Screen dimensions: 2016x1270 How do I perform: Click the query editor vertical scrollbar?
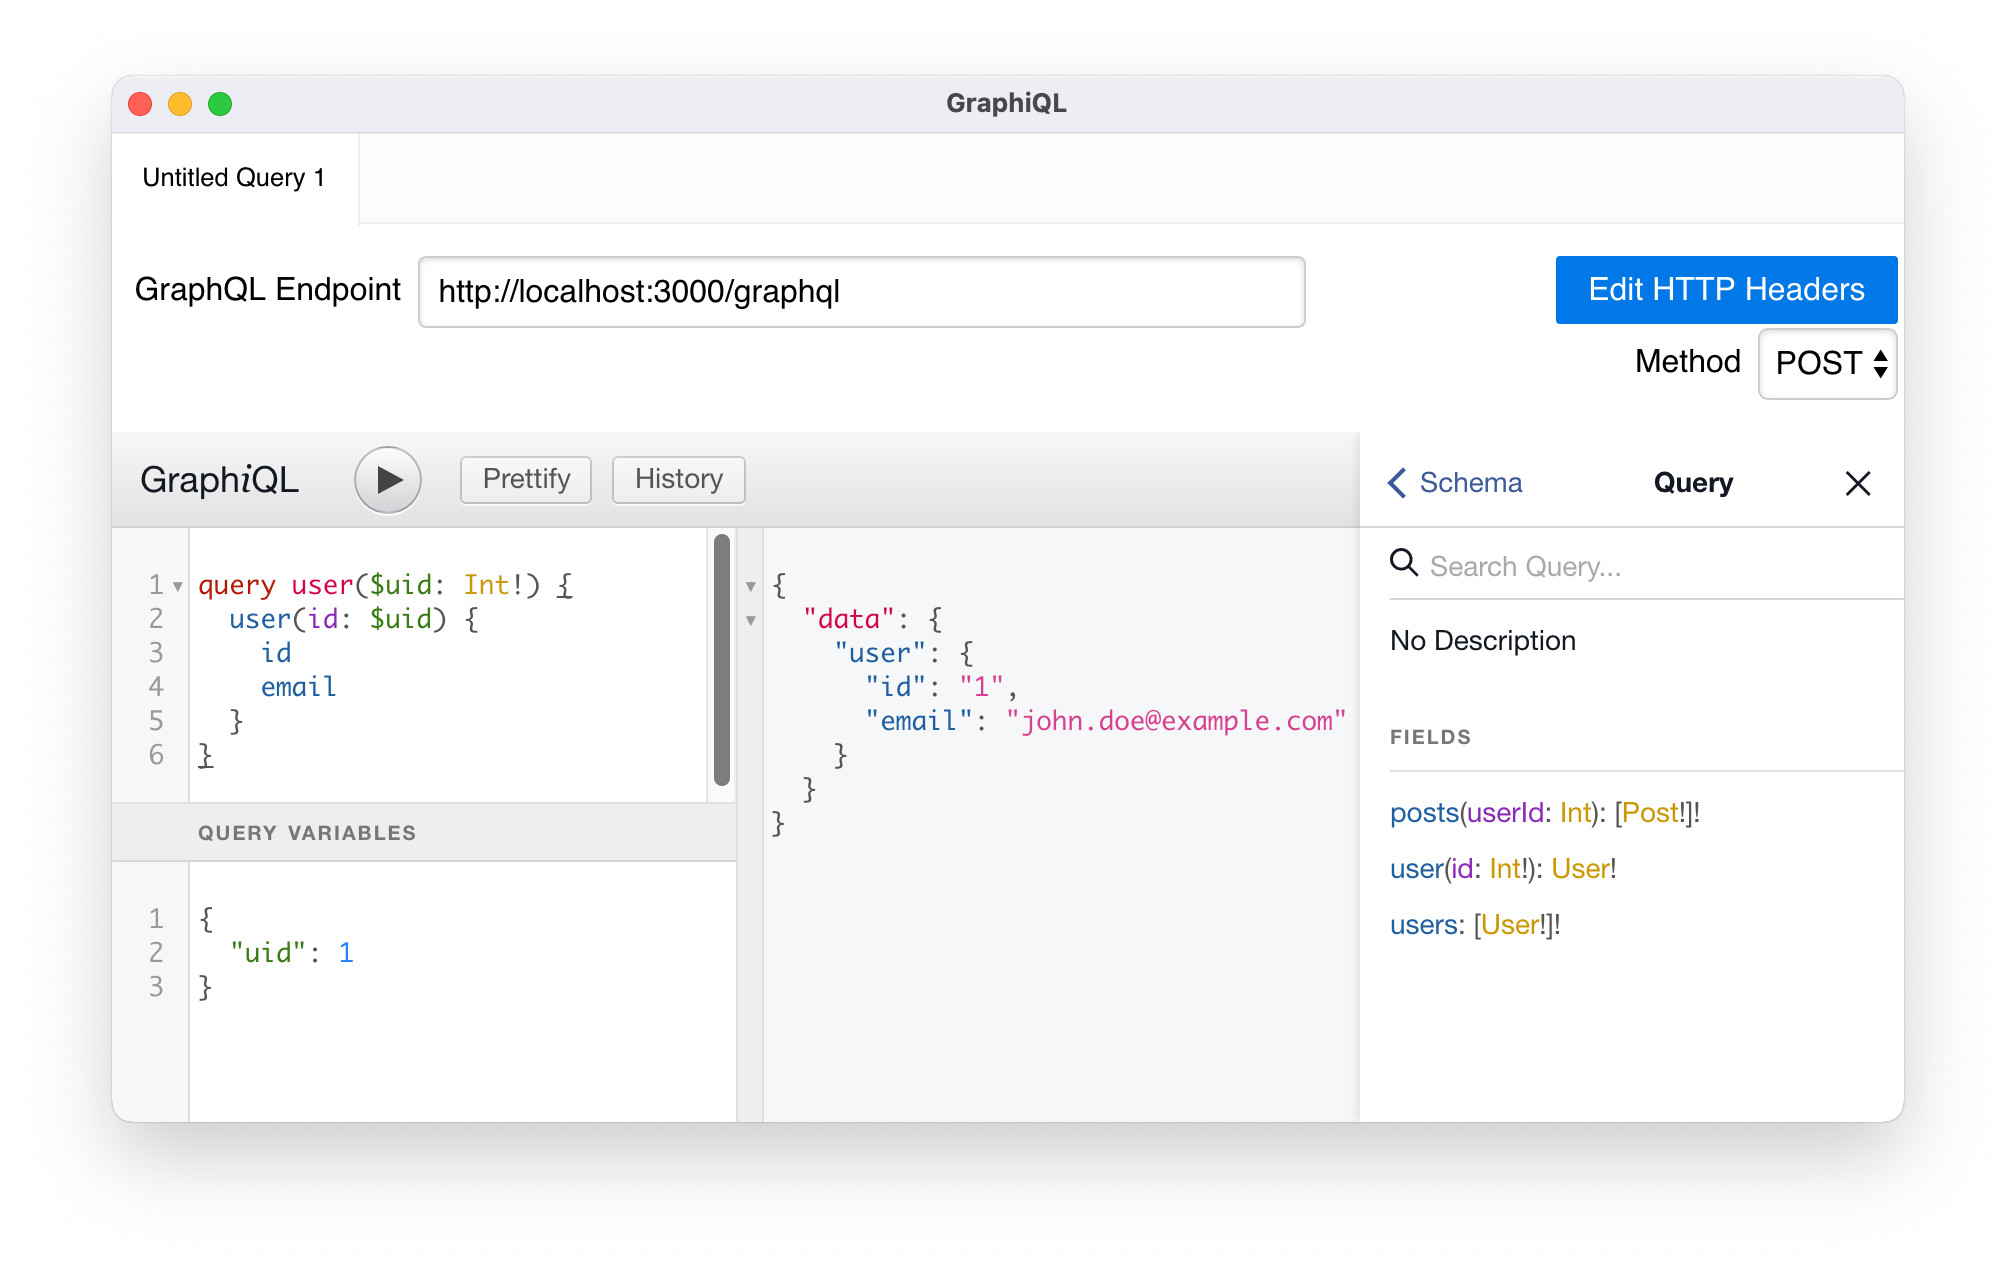tap(722, 660)
